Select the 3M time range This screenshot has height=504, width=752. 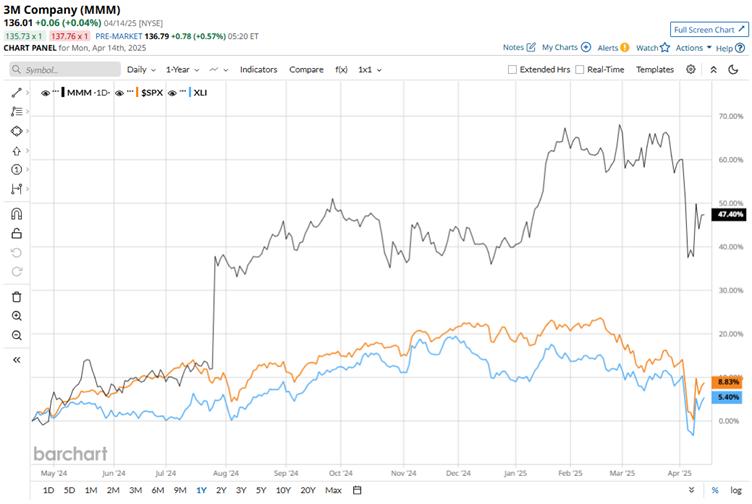click(x=136, y=490)
